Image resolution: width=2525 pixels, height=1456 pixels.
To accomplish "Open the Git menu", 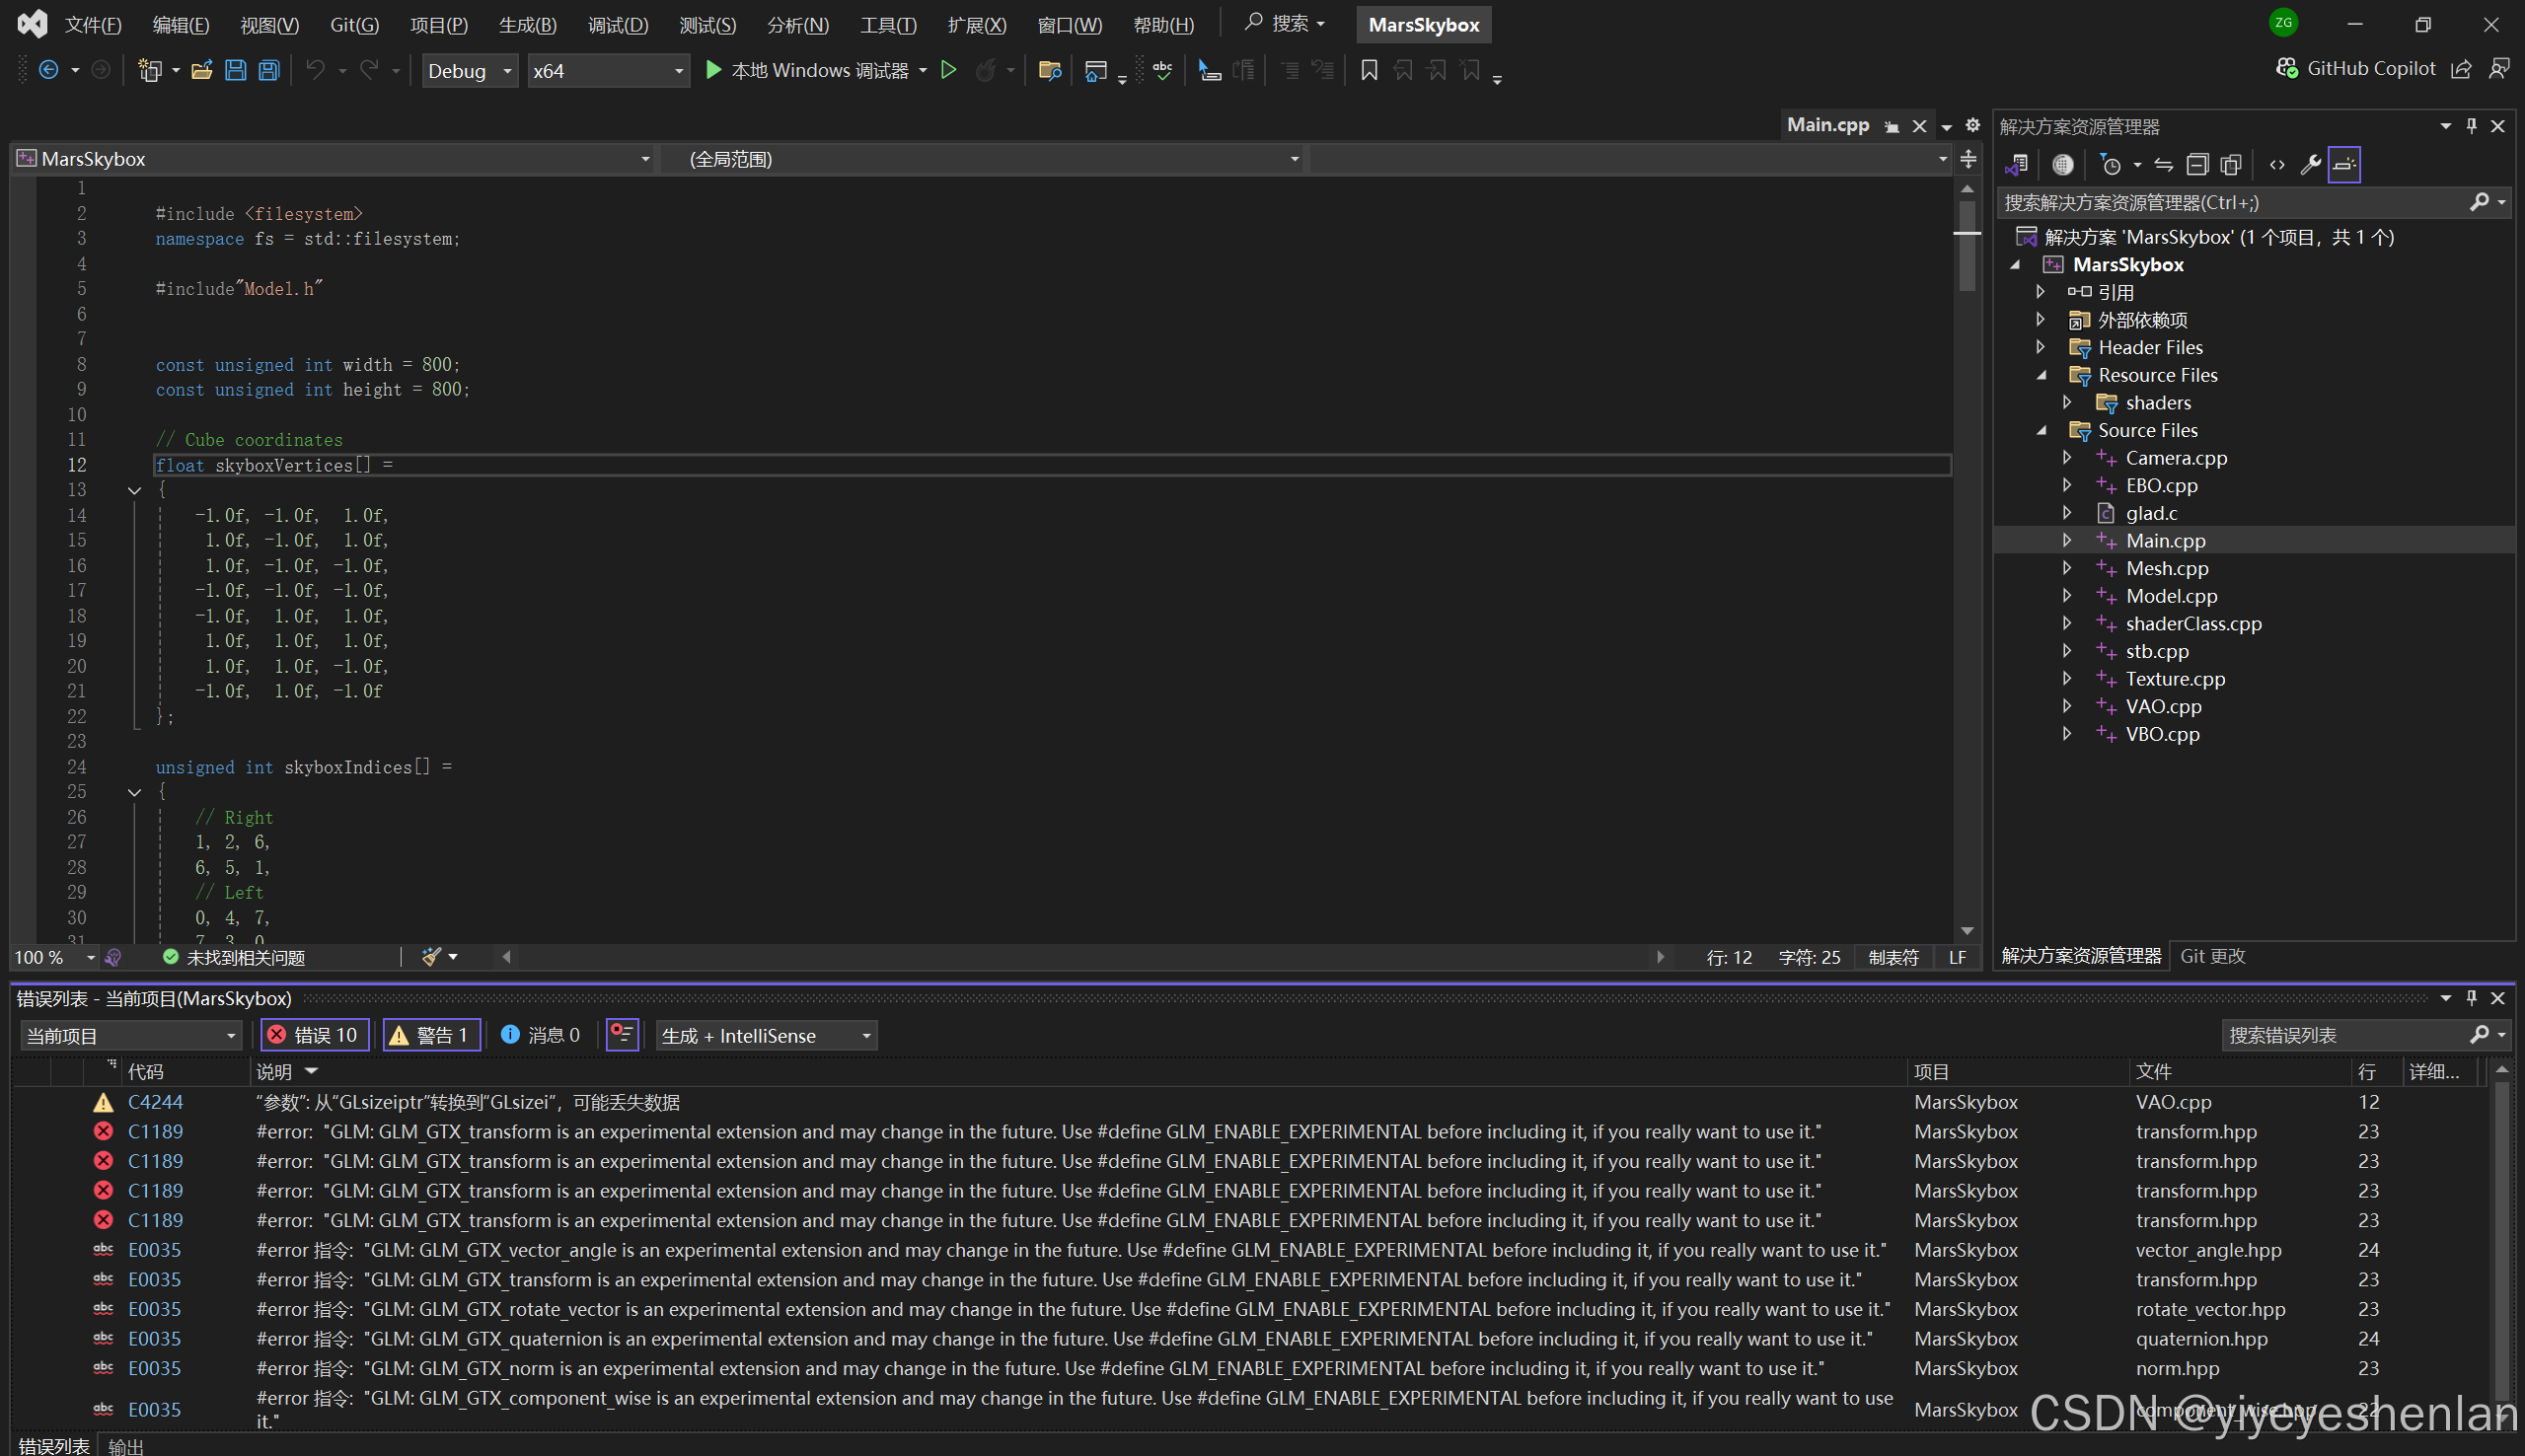I will [x=354, y=24].
